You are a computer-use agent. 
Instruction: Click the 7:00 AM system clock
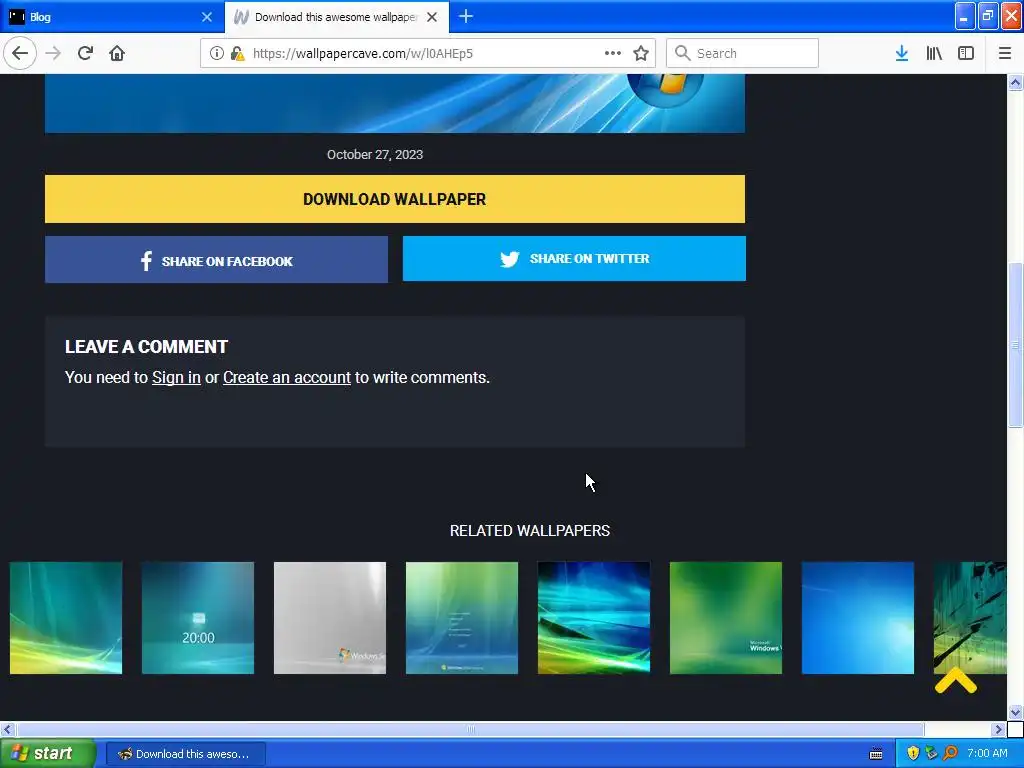(987, 753)
